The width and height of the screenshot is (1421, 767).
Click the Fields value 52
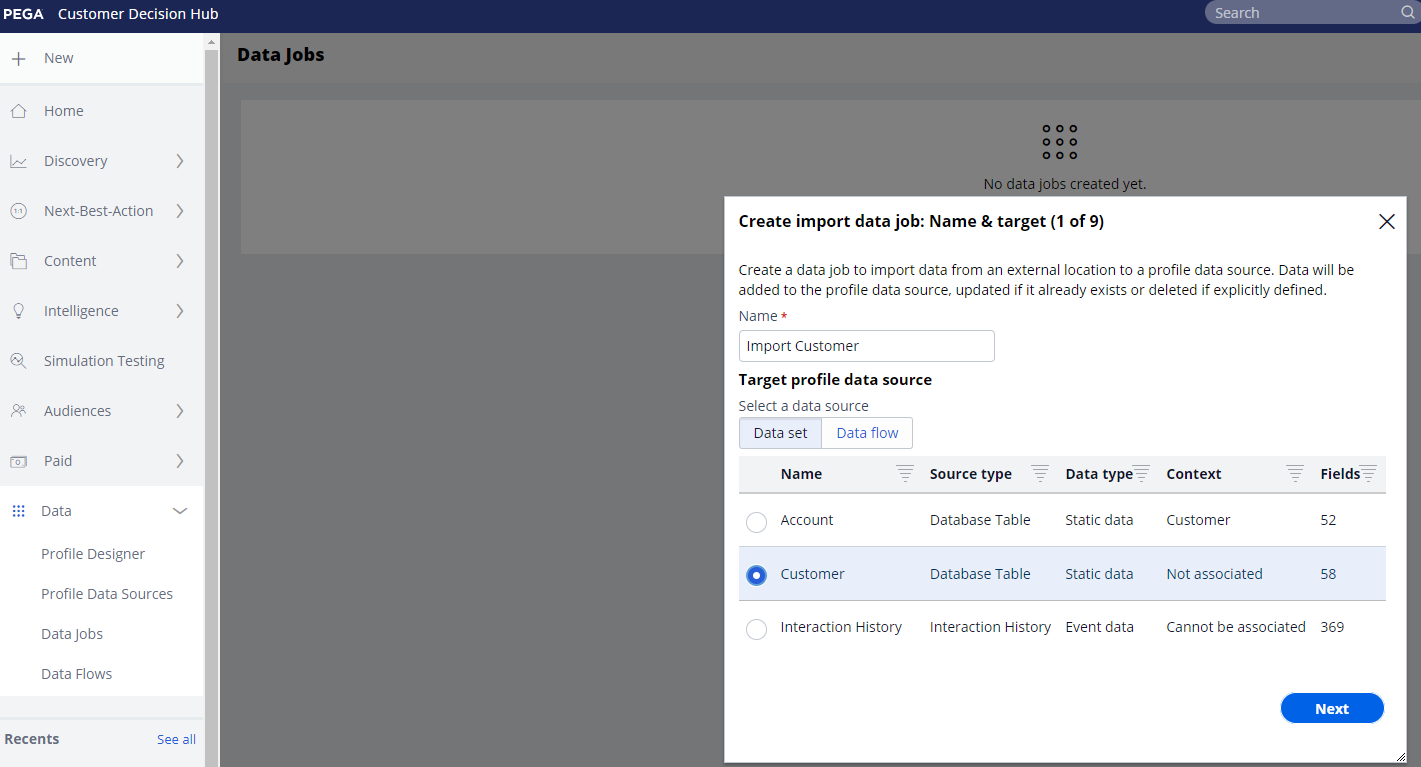pos(1328,520)
